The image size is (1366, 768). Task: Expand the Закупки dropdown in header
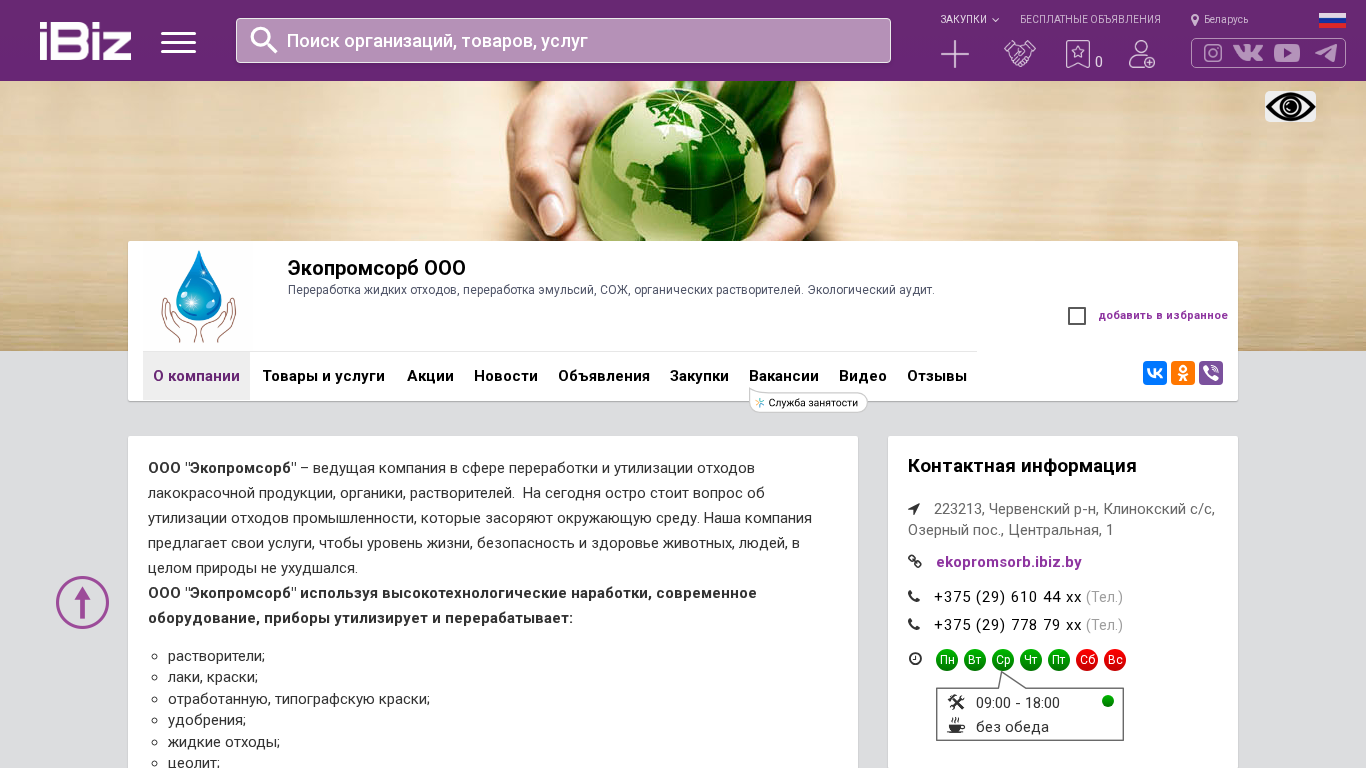[969, 20]
